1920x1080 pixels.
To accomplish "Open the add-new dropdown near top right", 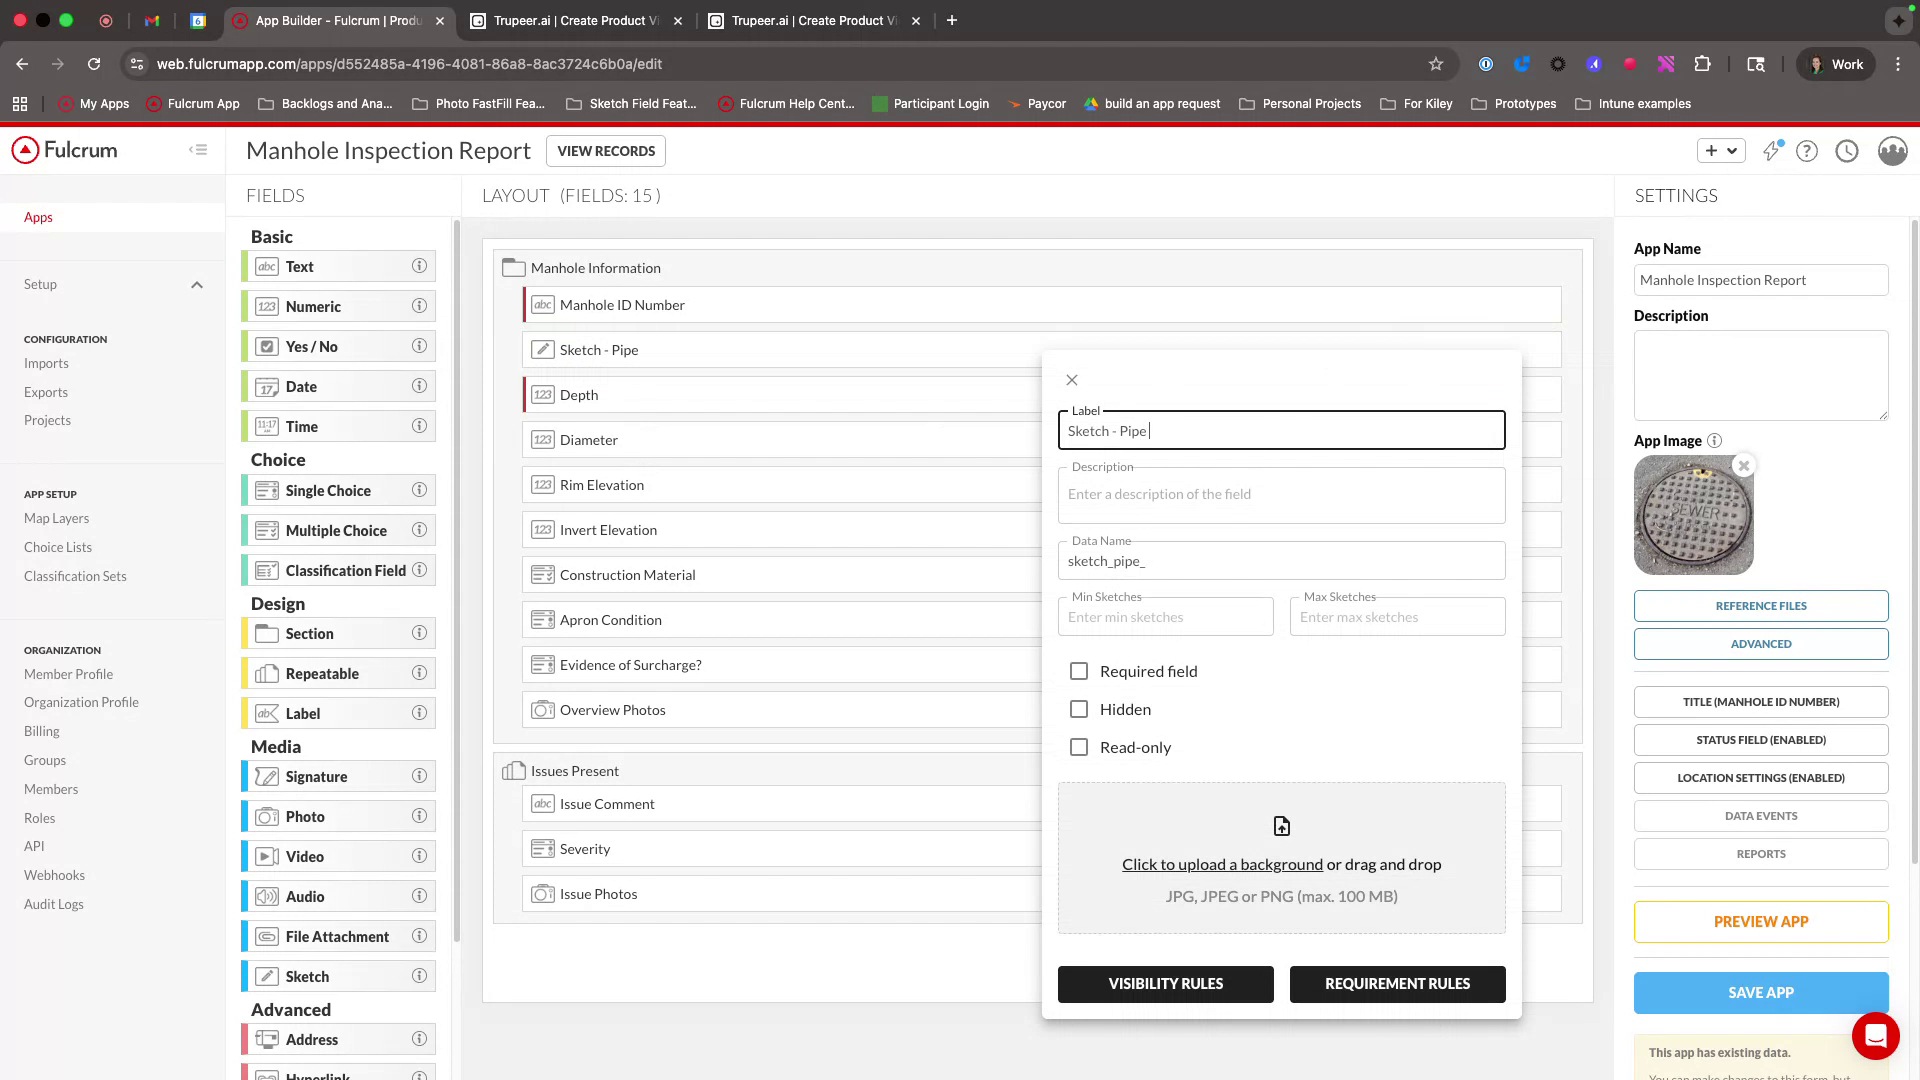I will [1721, 150].
